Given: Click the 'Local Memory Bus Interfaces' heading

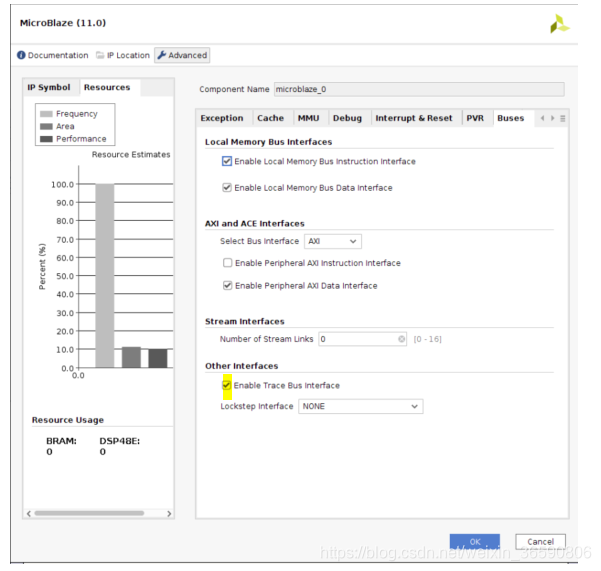Looking at the screenshot, I should 268,142.
